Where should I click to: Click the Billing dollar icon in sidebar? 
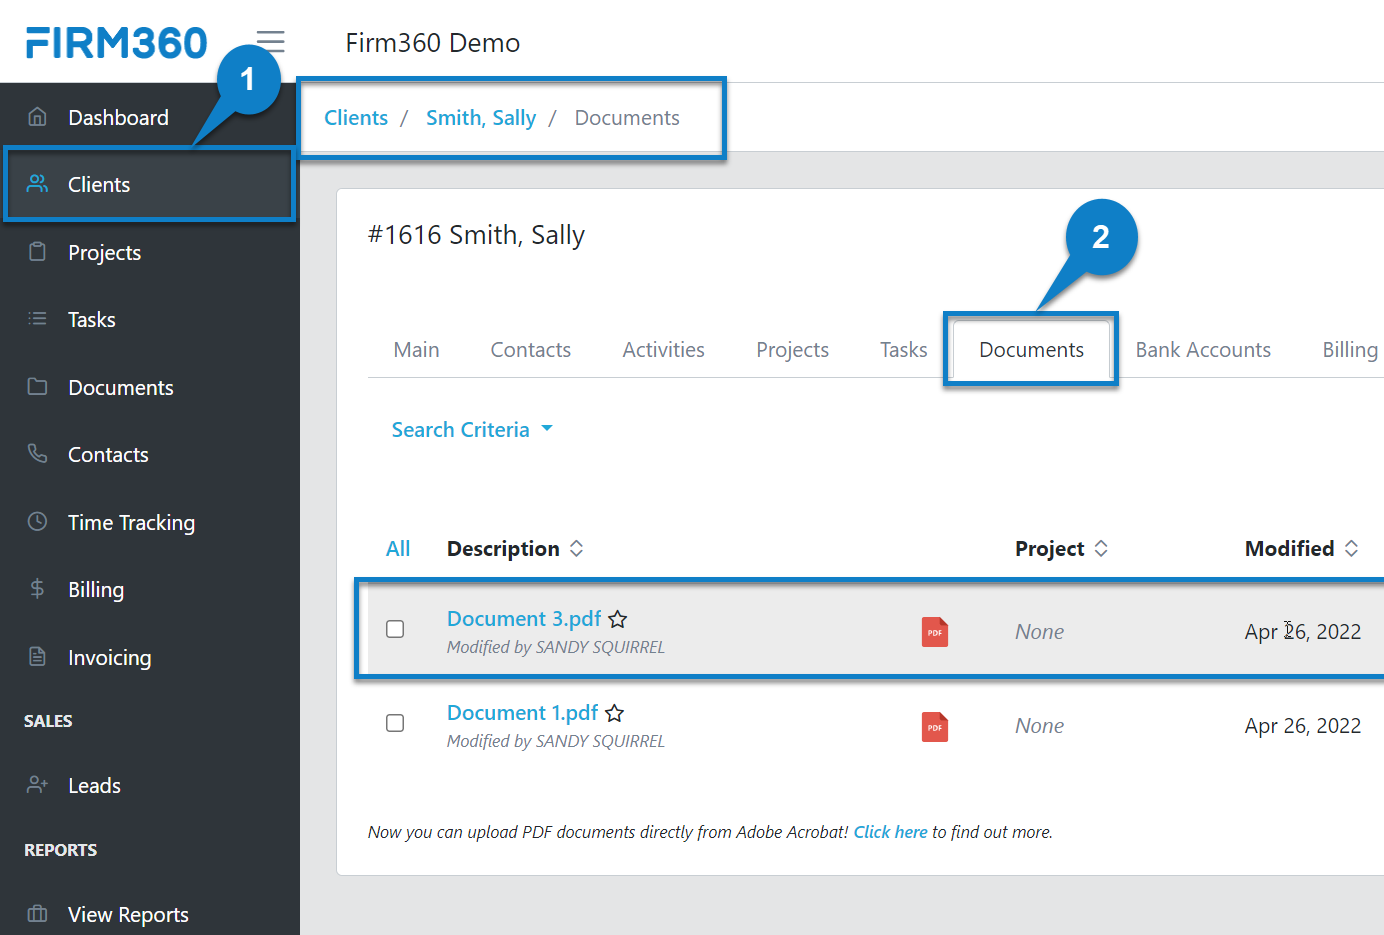37,589
